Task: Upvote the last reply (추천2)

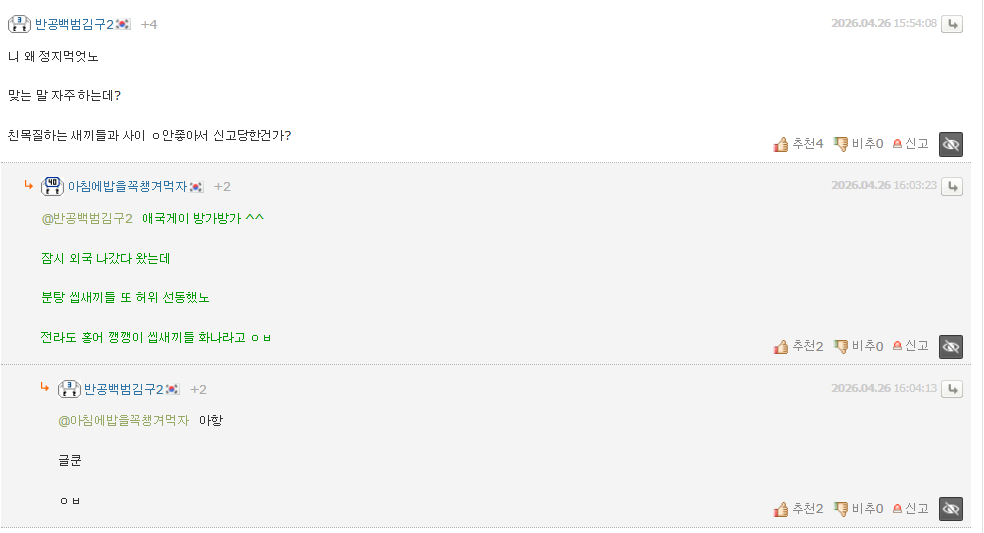Action: (x=798, y=509)
